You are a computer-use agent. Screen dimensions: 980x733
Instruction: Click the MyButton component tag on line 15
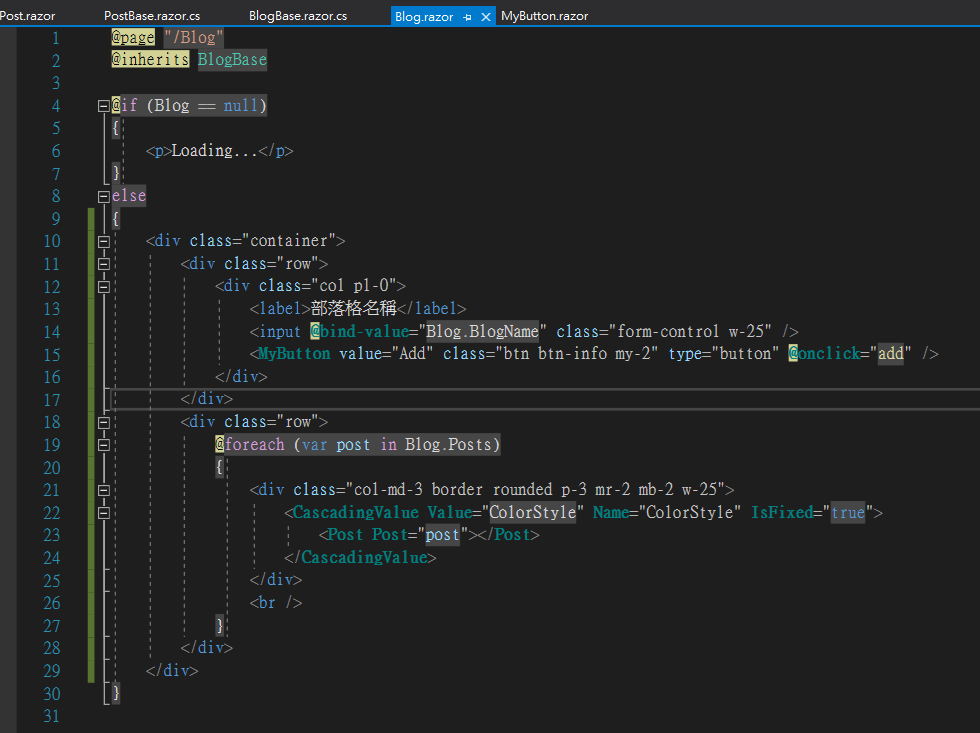click(x=294, y=354)
